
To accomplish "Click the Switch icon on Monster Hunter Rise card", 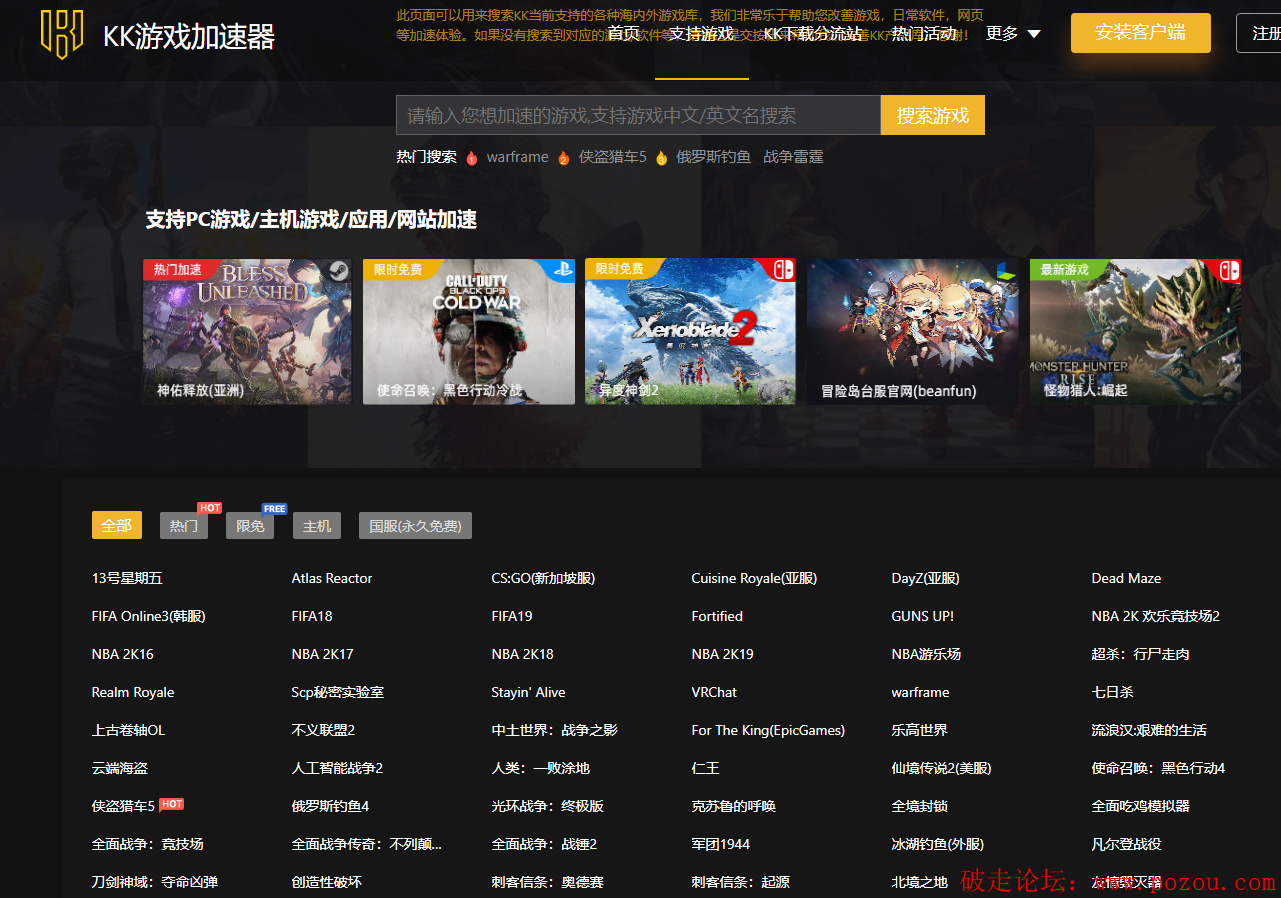I will tap(1228, 270).
